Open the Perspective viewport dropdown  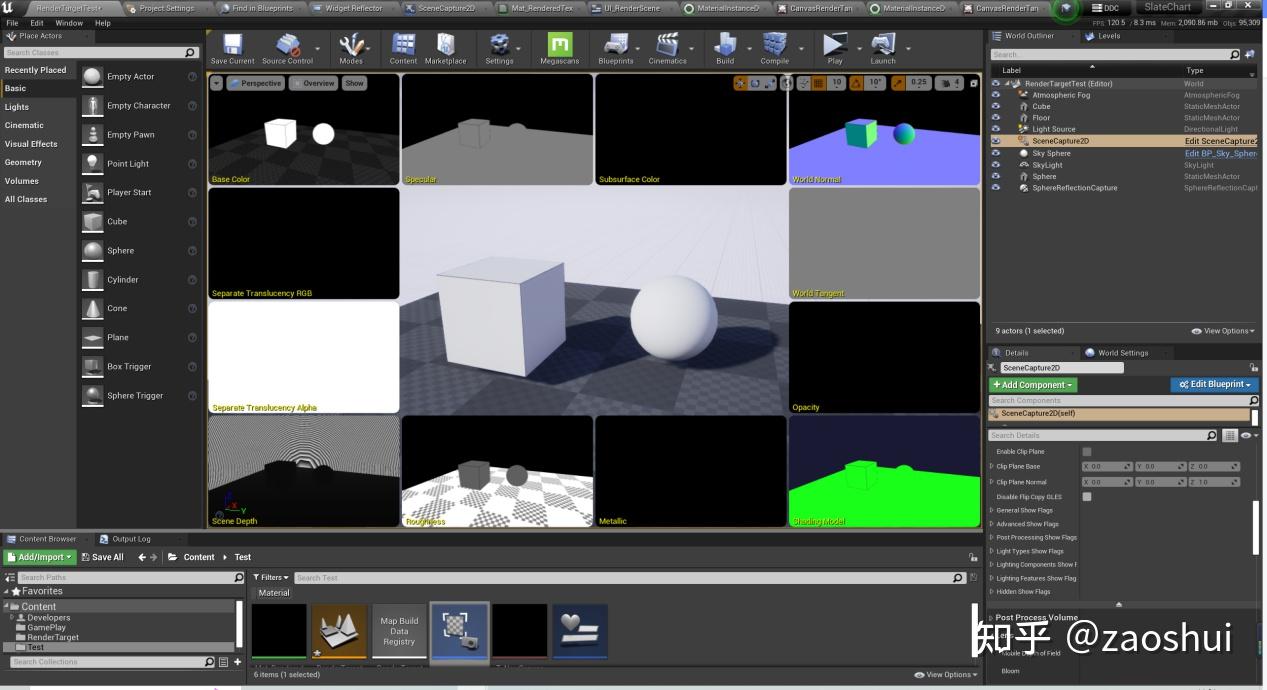coord(259,83)
